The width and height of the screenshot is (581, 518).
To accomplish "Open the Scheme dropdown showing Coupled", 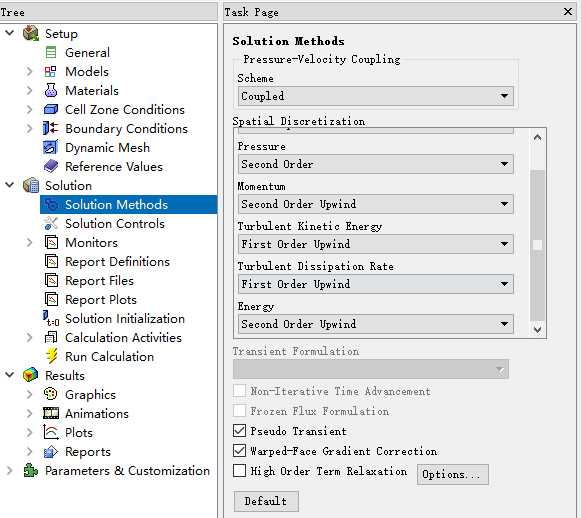I will [x=375, y=96].
